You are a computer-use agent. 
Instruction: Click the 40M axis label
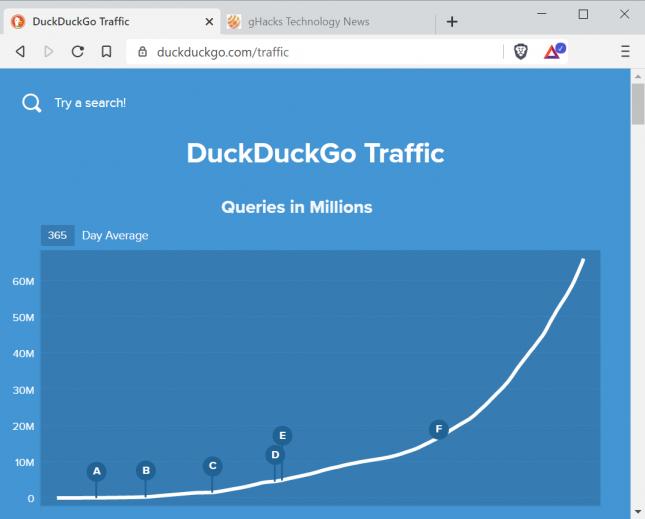click(23, 354)
